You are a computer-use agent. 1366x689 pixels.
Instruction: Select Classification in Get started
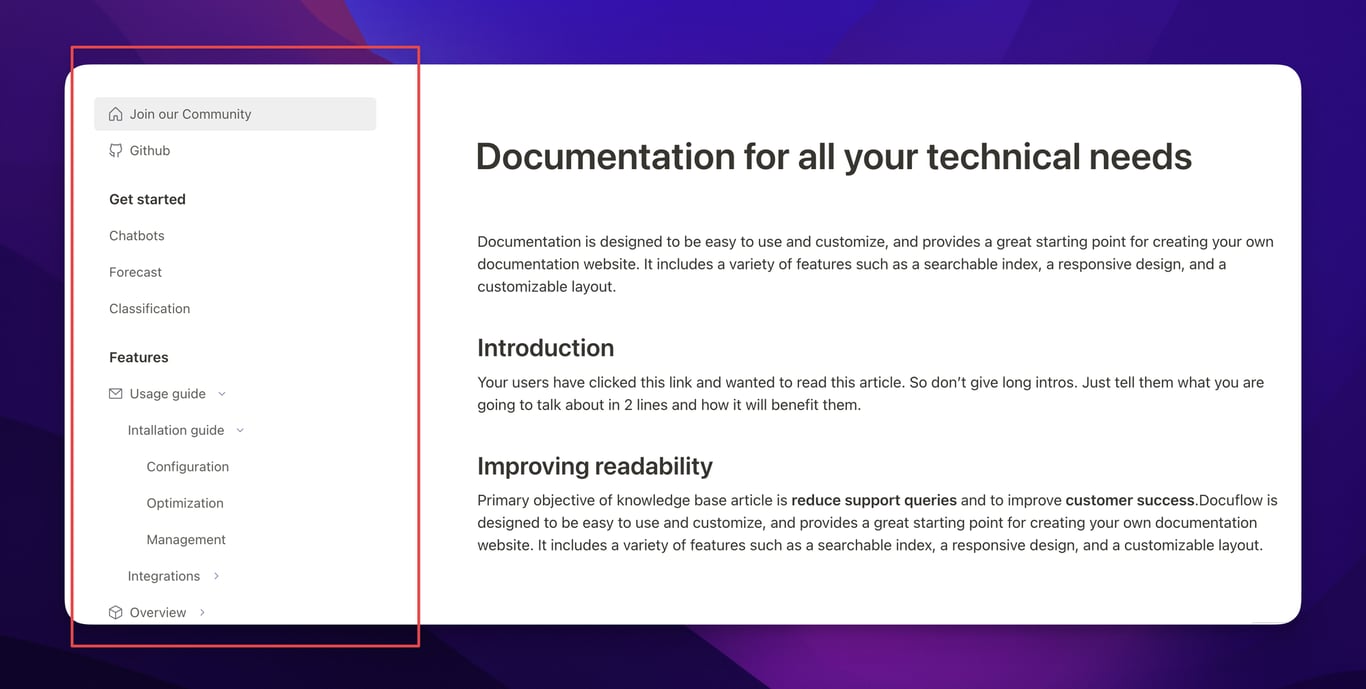tap(149, 309)
